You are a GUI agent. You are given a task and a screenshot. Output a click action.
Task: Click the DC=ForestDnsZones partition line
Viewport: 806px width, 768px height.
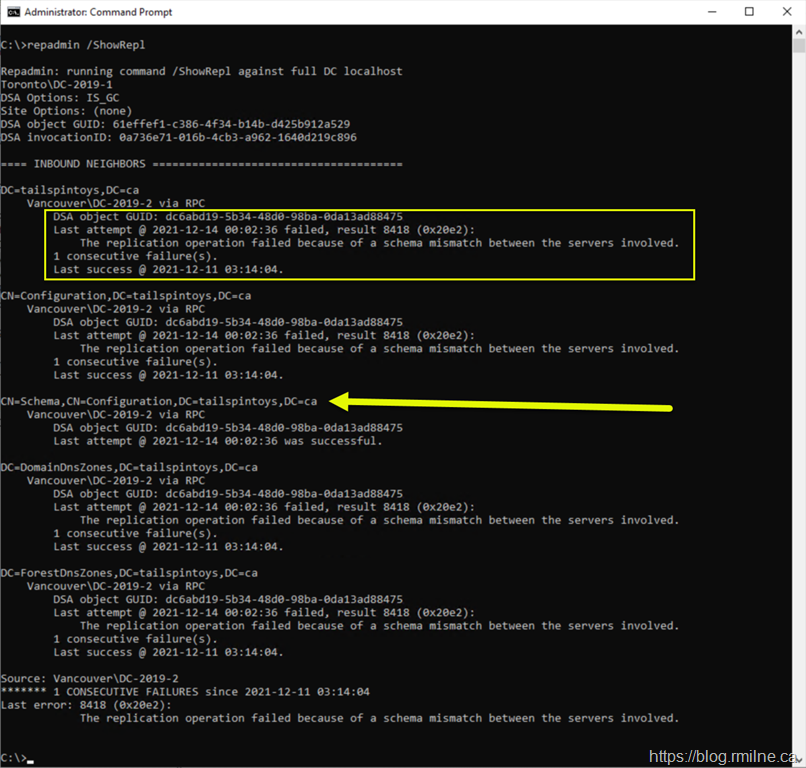[x=129, y=573]
